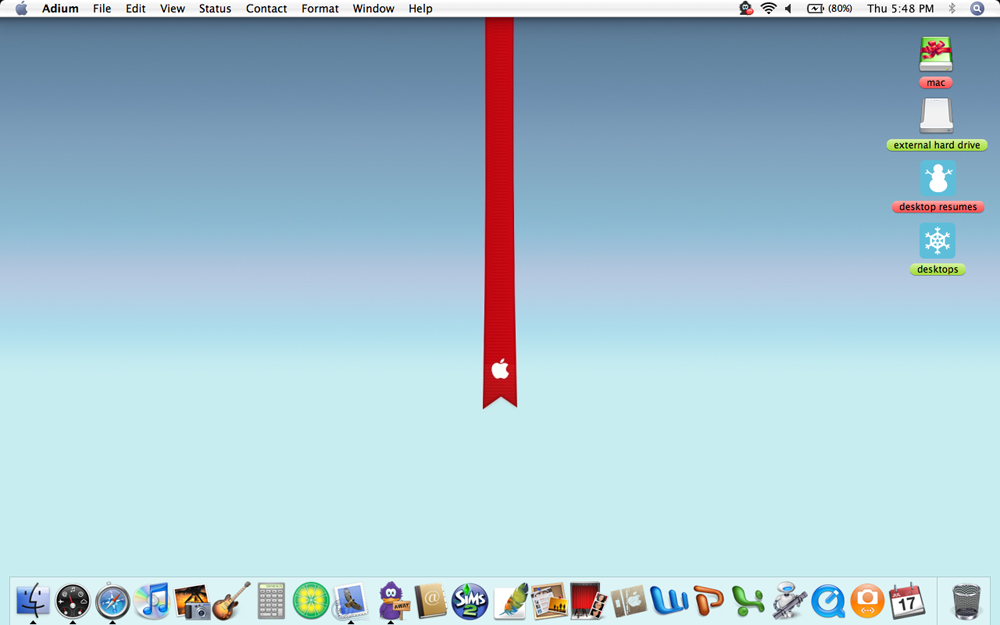Screen dimensions: 1000x625
Task: Open the Edit menu
Action: tap(135, 8)
